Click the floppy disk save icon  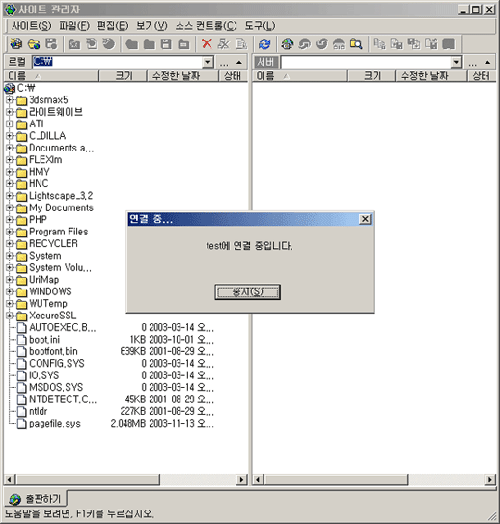click(166, 44)
